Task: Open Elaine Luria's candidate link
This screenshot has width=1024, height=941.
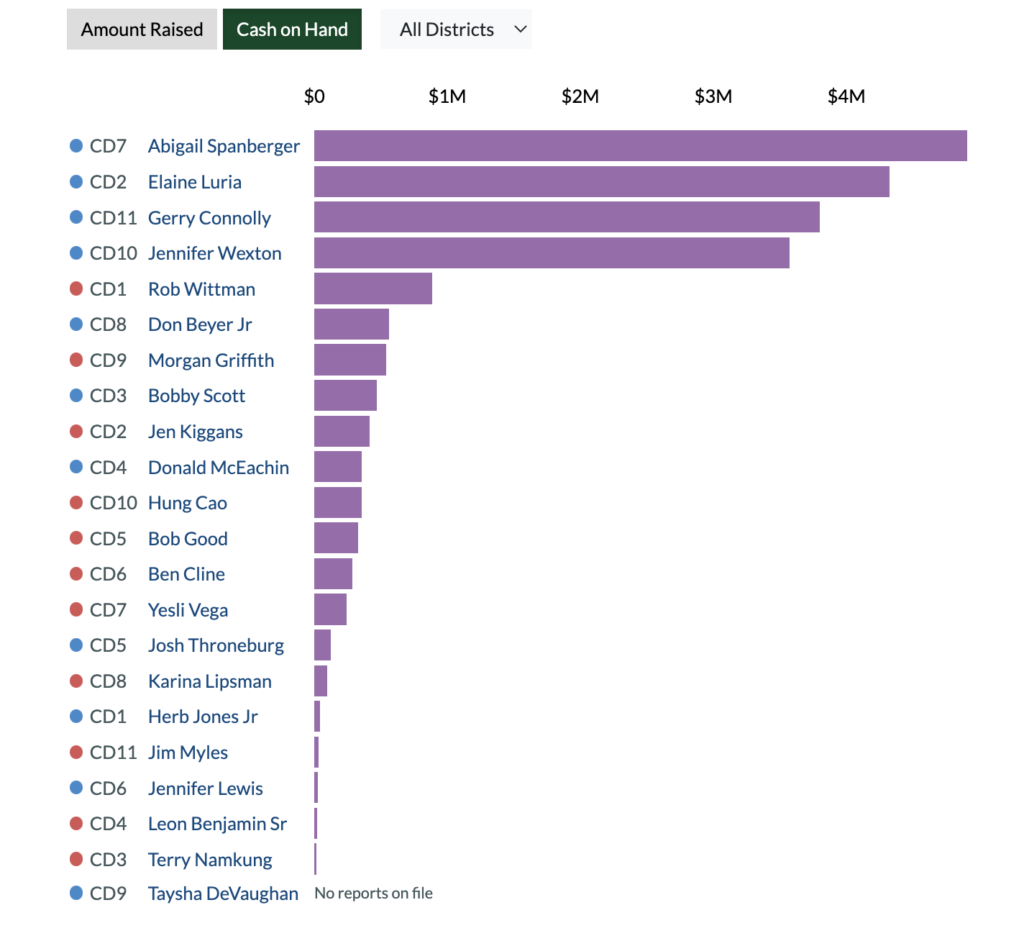Action: (194, 182)
